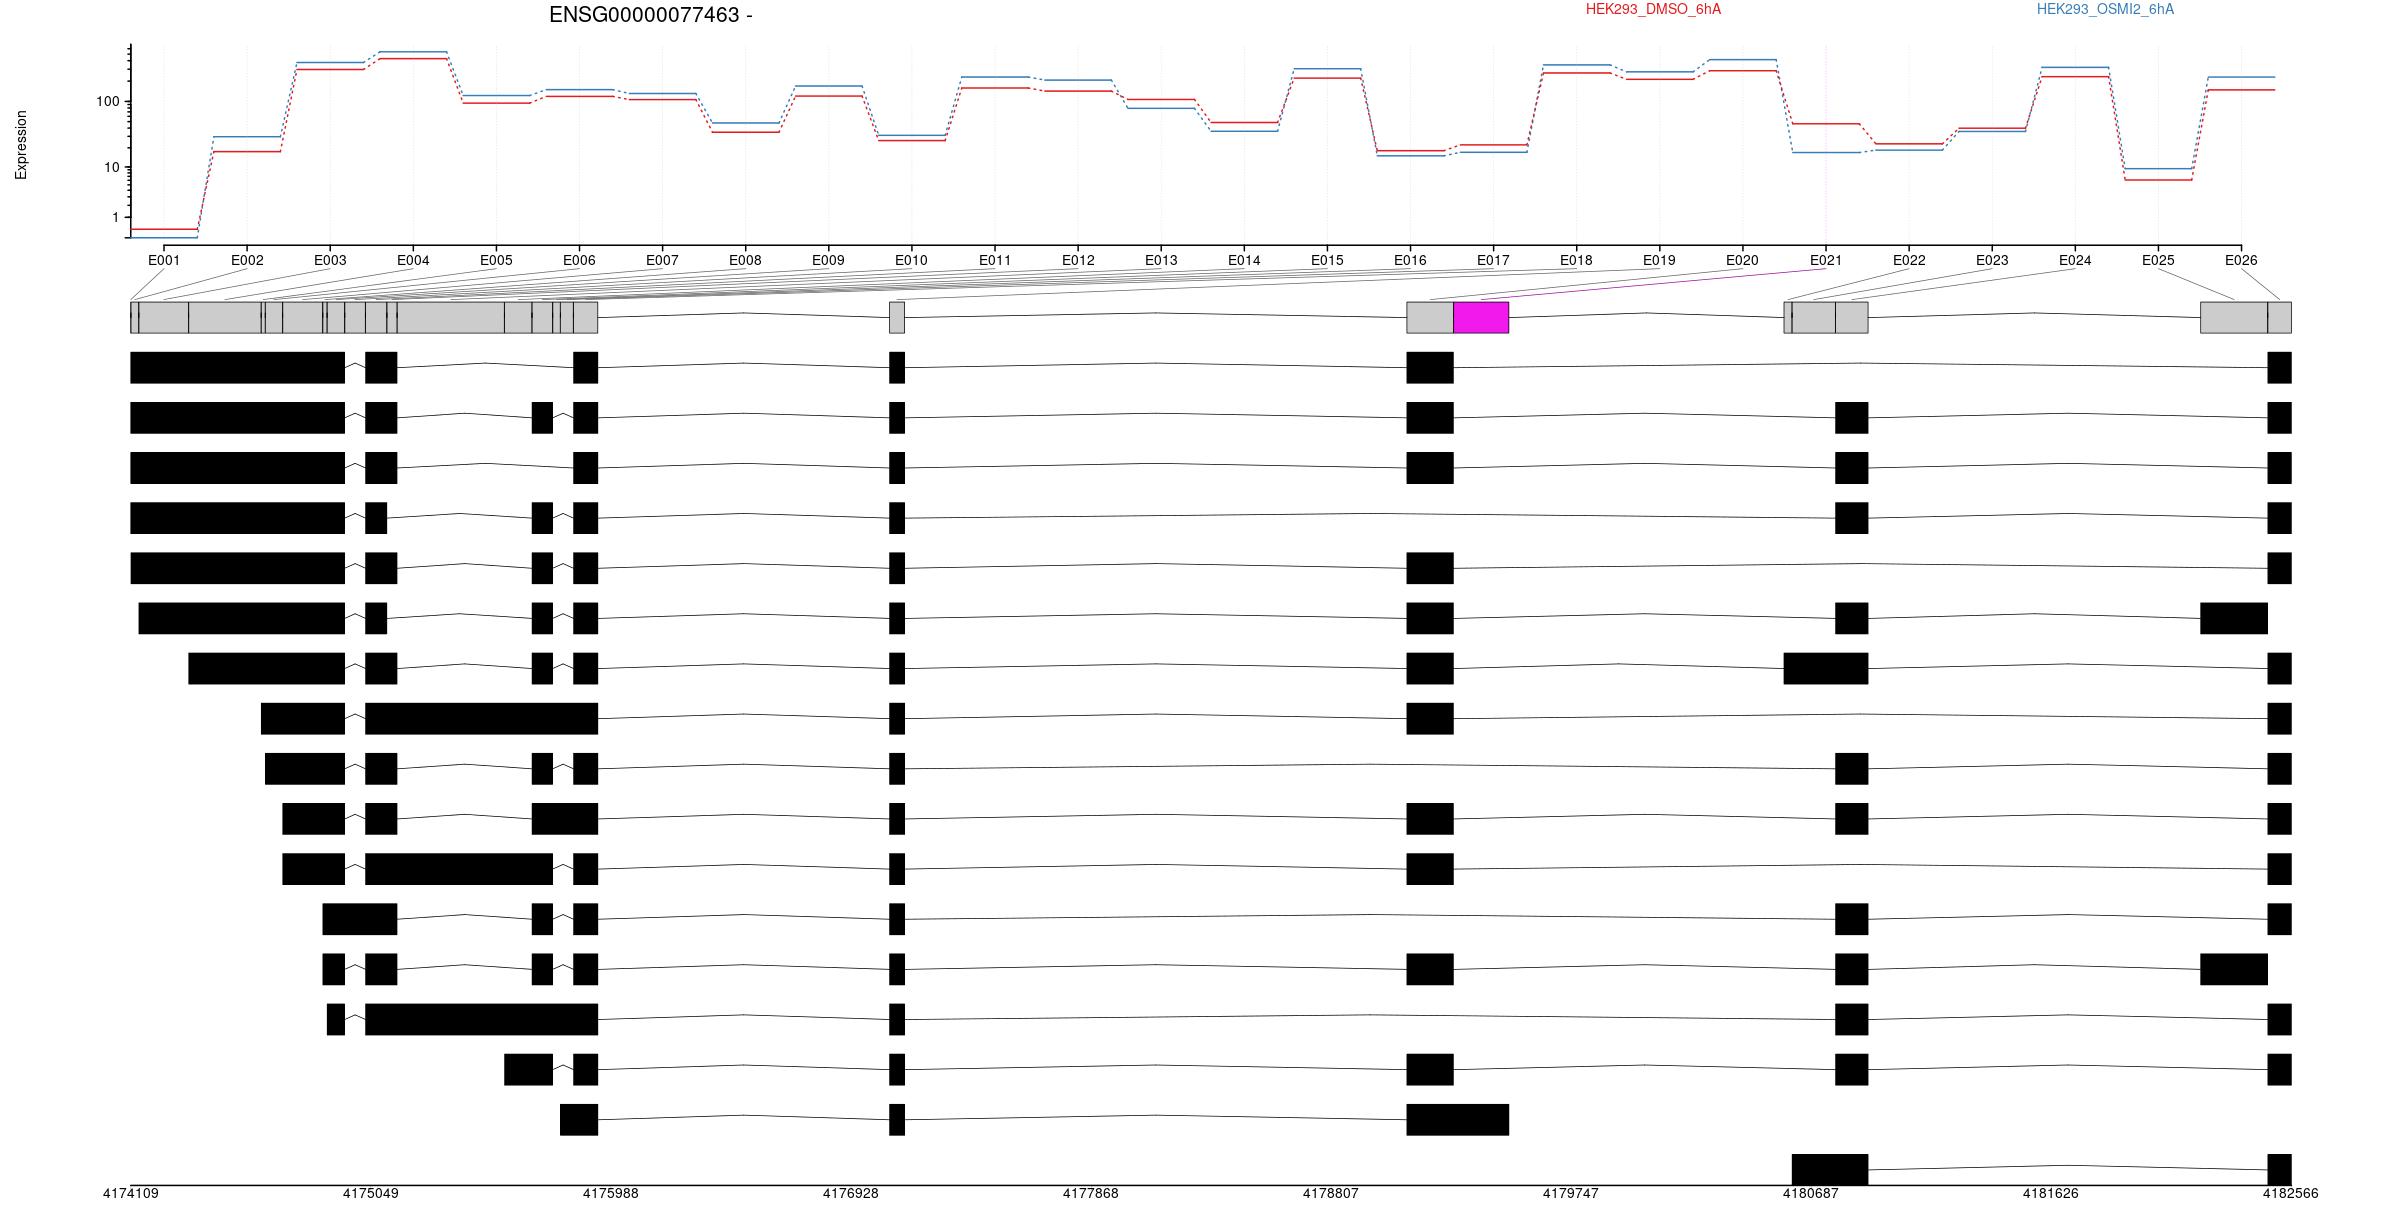Select genomic coordinate 4176928
This screenshot has height=1210, width=2400.
tap(851, 1193)
